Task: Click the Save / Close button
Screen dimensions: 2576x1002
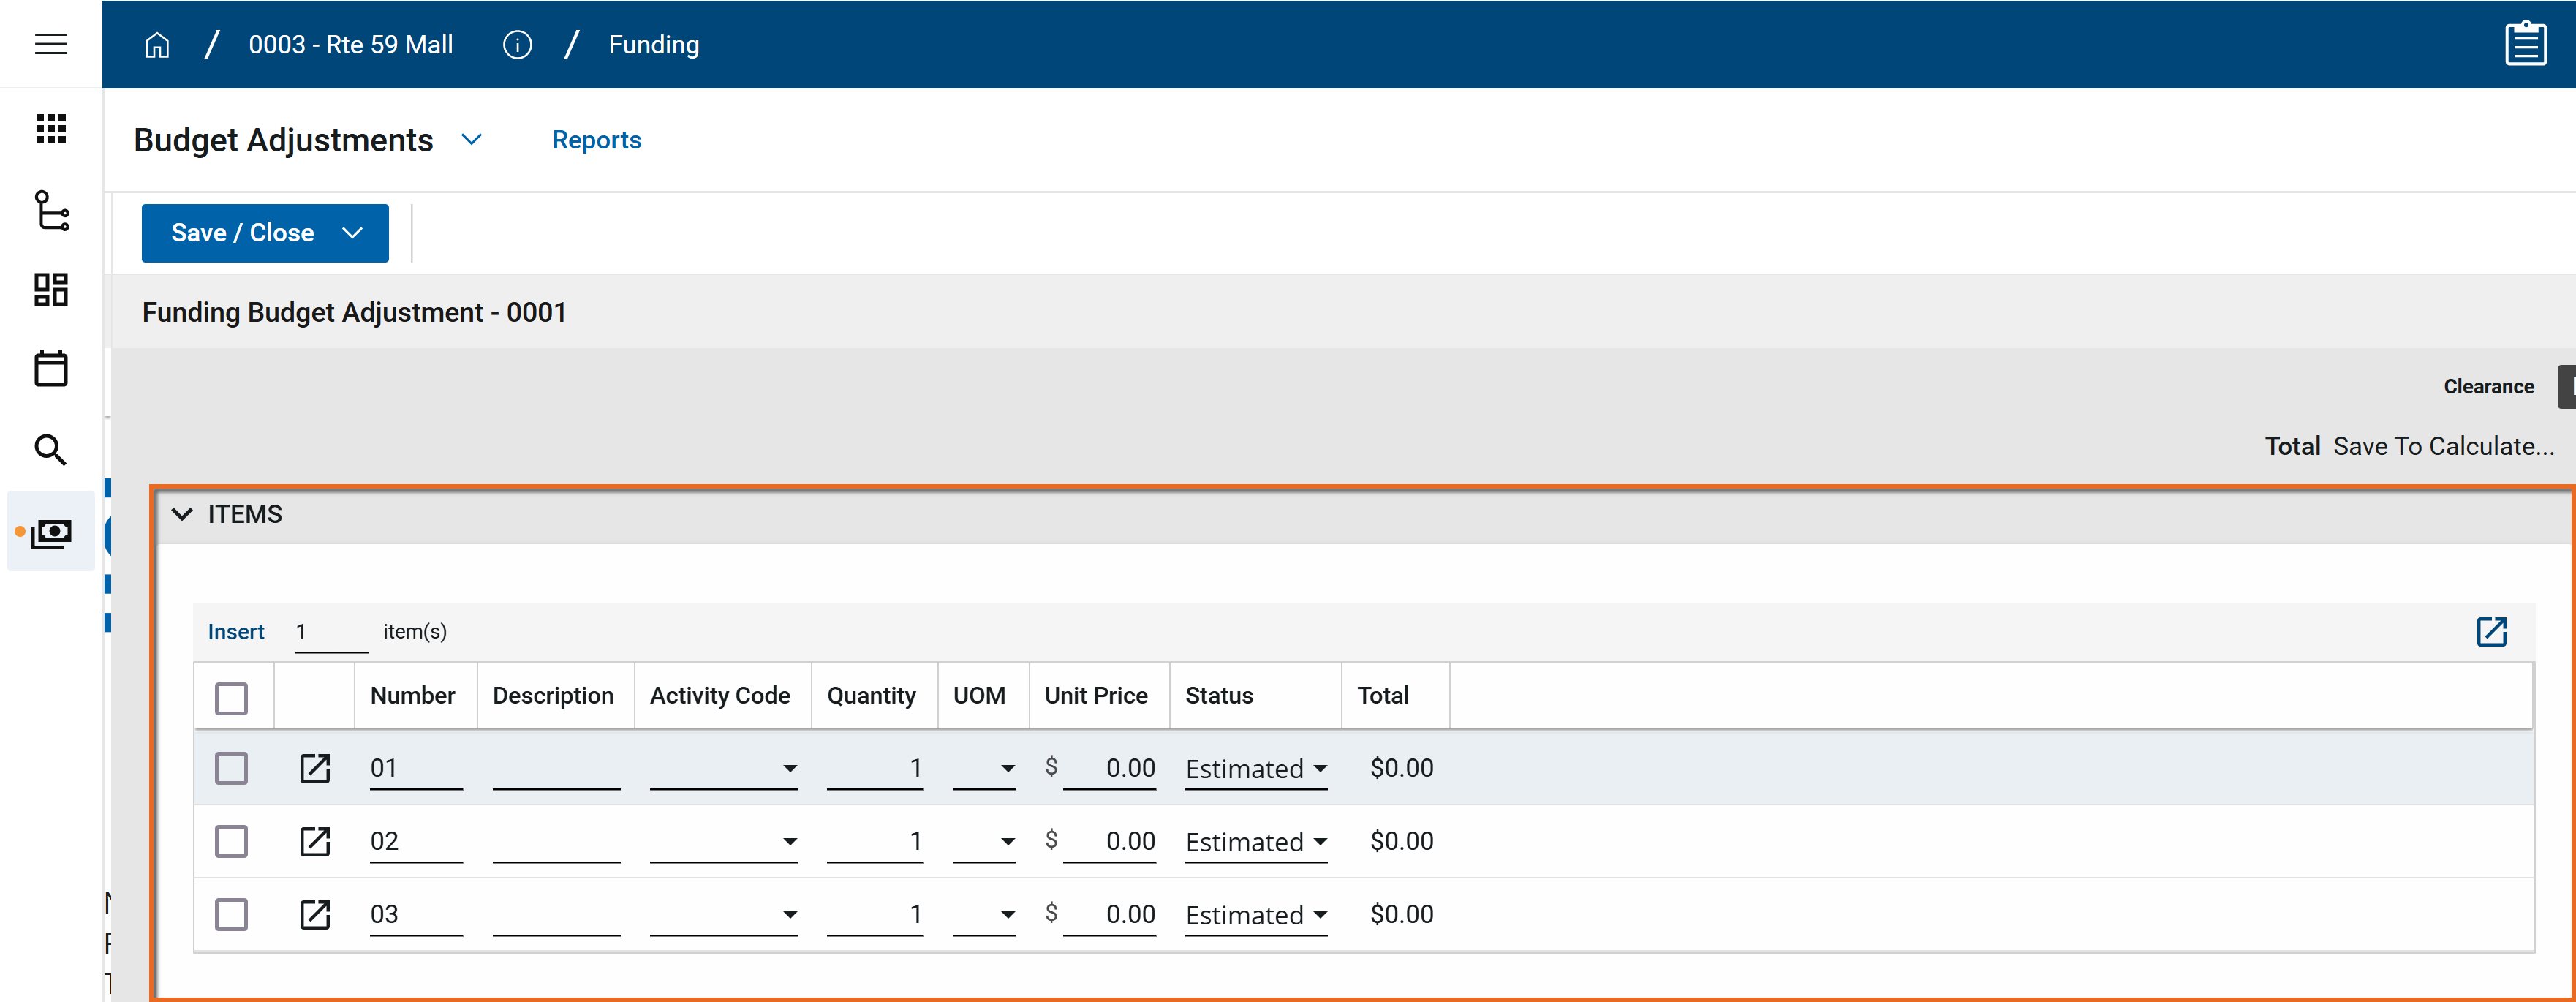Action: click(243, 233)
